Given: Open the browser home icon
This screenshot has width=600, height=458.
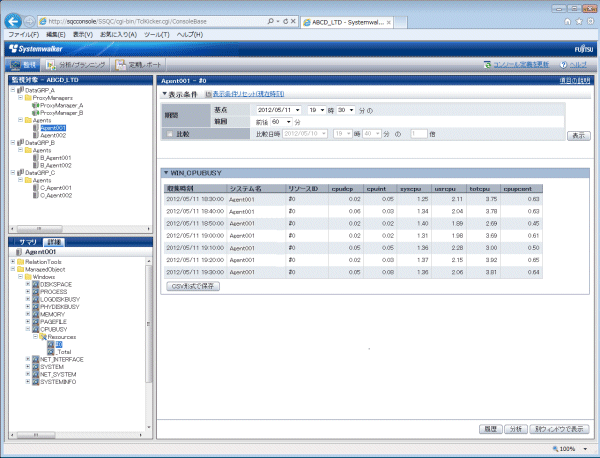Looking at the screenshot, I should [568, 21].
